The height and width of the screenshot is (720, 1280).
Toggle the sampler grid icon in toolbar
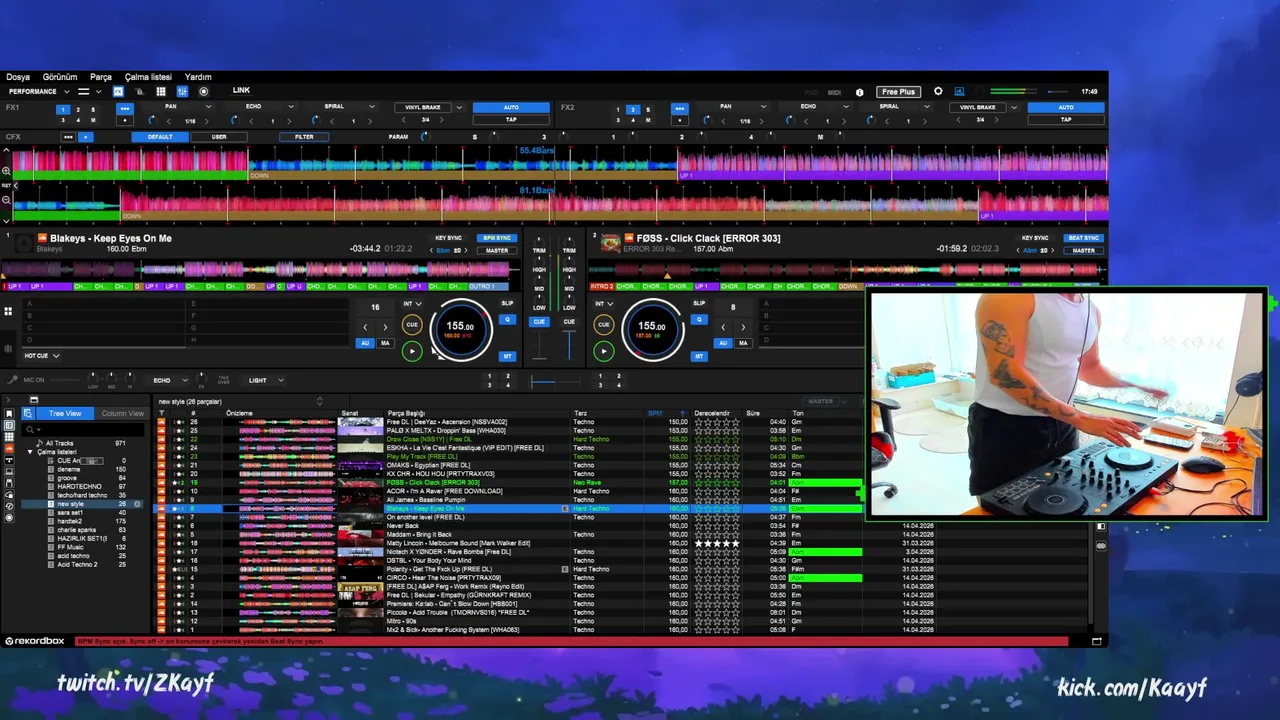click(x=161, y=91)
